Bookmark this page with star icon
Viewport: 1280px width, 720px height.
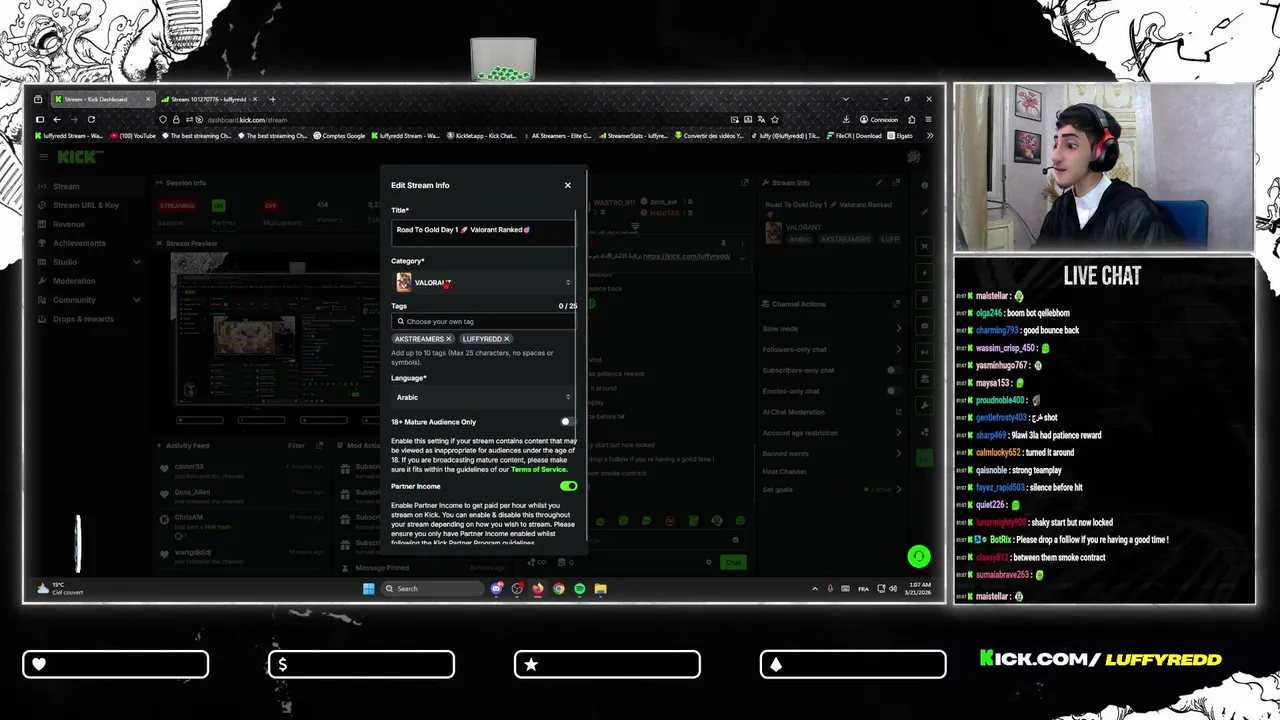click(x=774, y=120)
